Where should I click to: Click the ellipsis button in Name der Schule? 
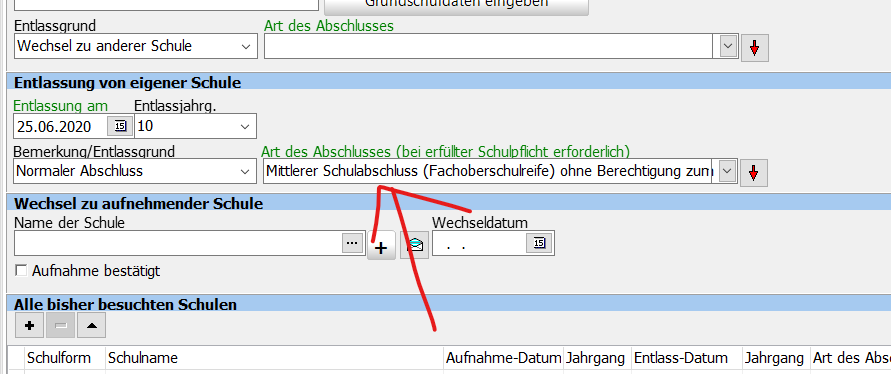pyautogui.click(x=352, y=243)
